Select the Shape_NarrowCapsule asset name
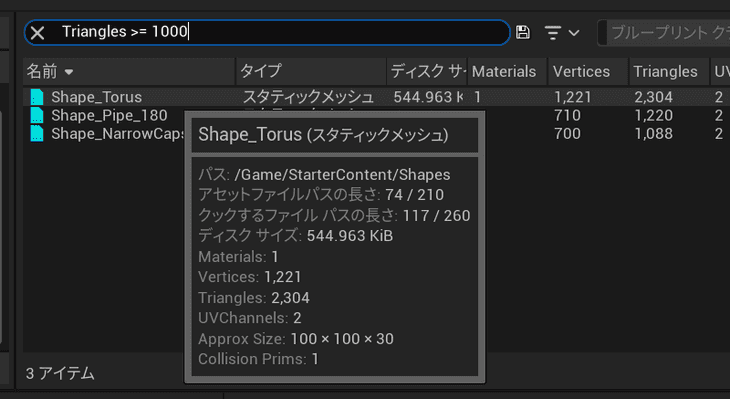730x399 pixels. point(118,134)
